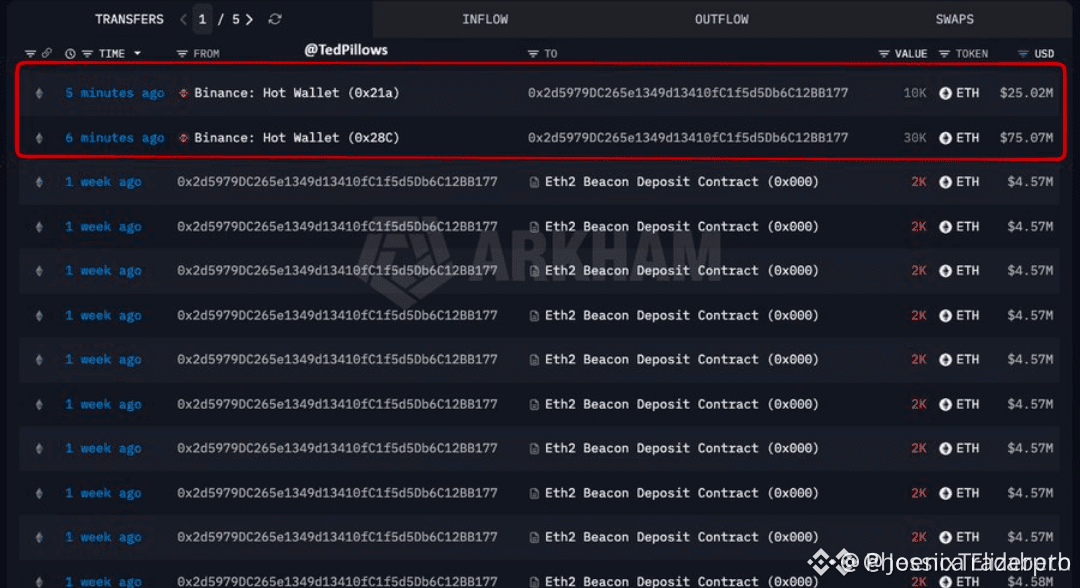Click the FROM column header label

click(207, 53)
